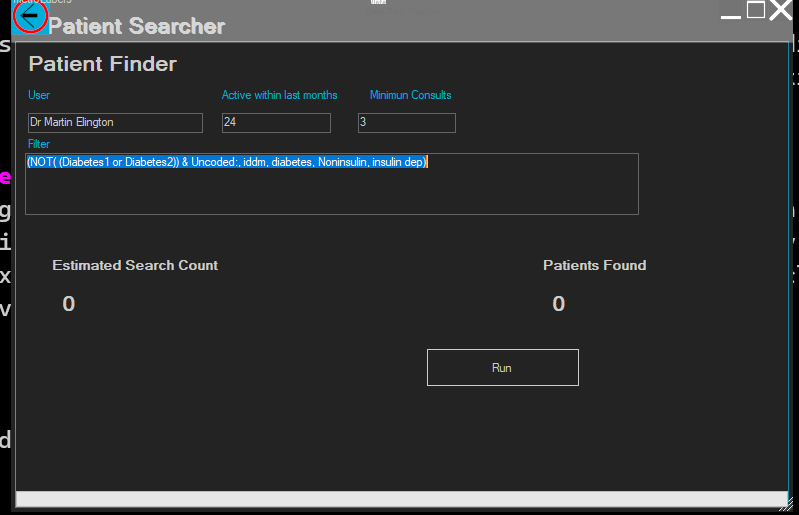Viewport: 799px width, 515px height.
Task: Minimize the Patient Searcher window
Action: coord(731,13)
